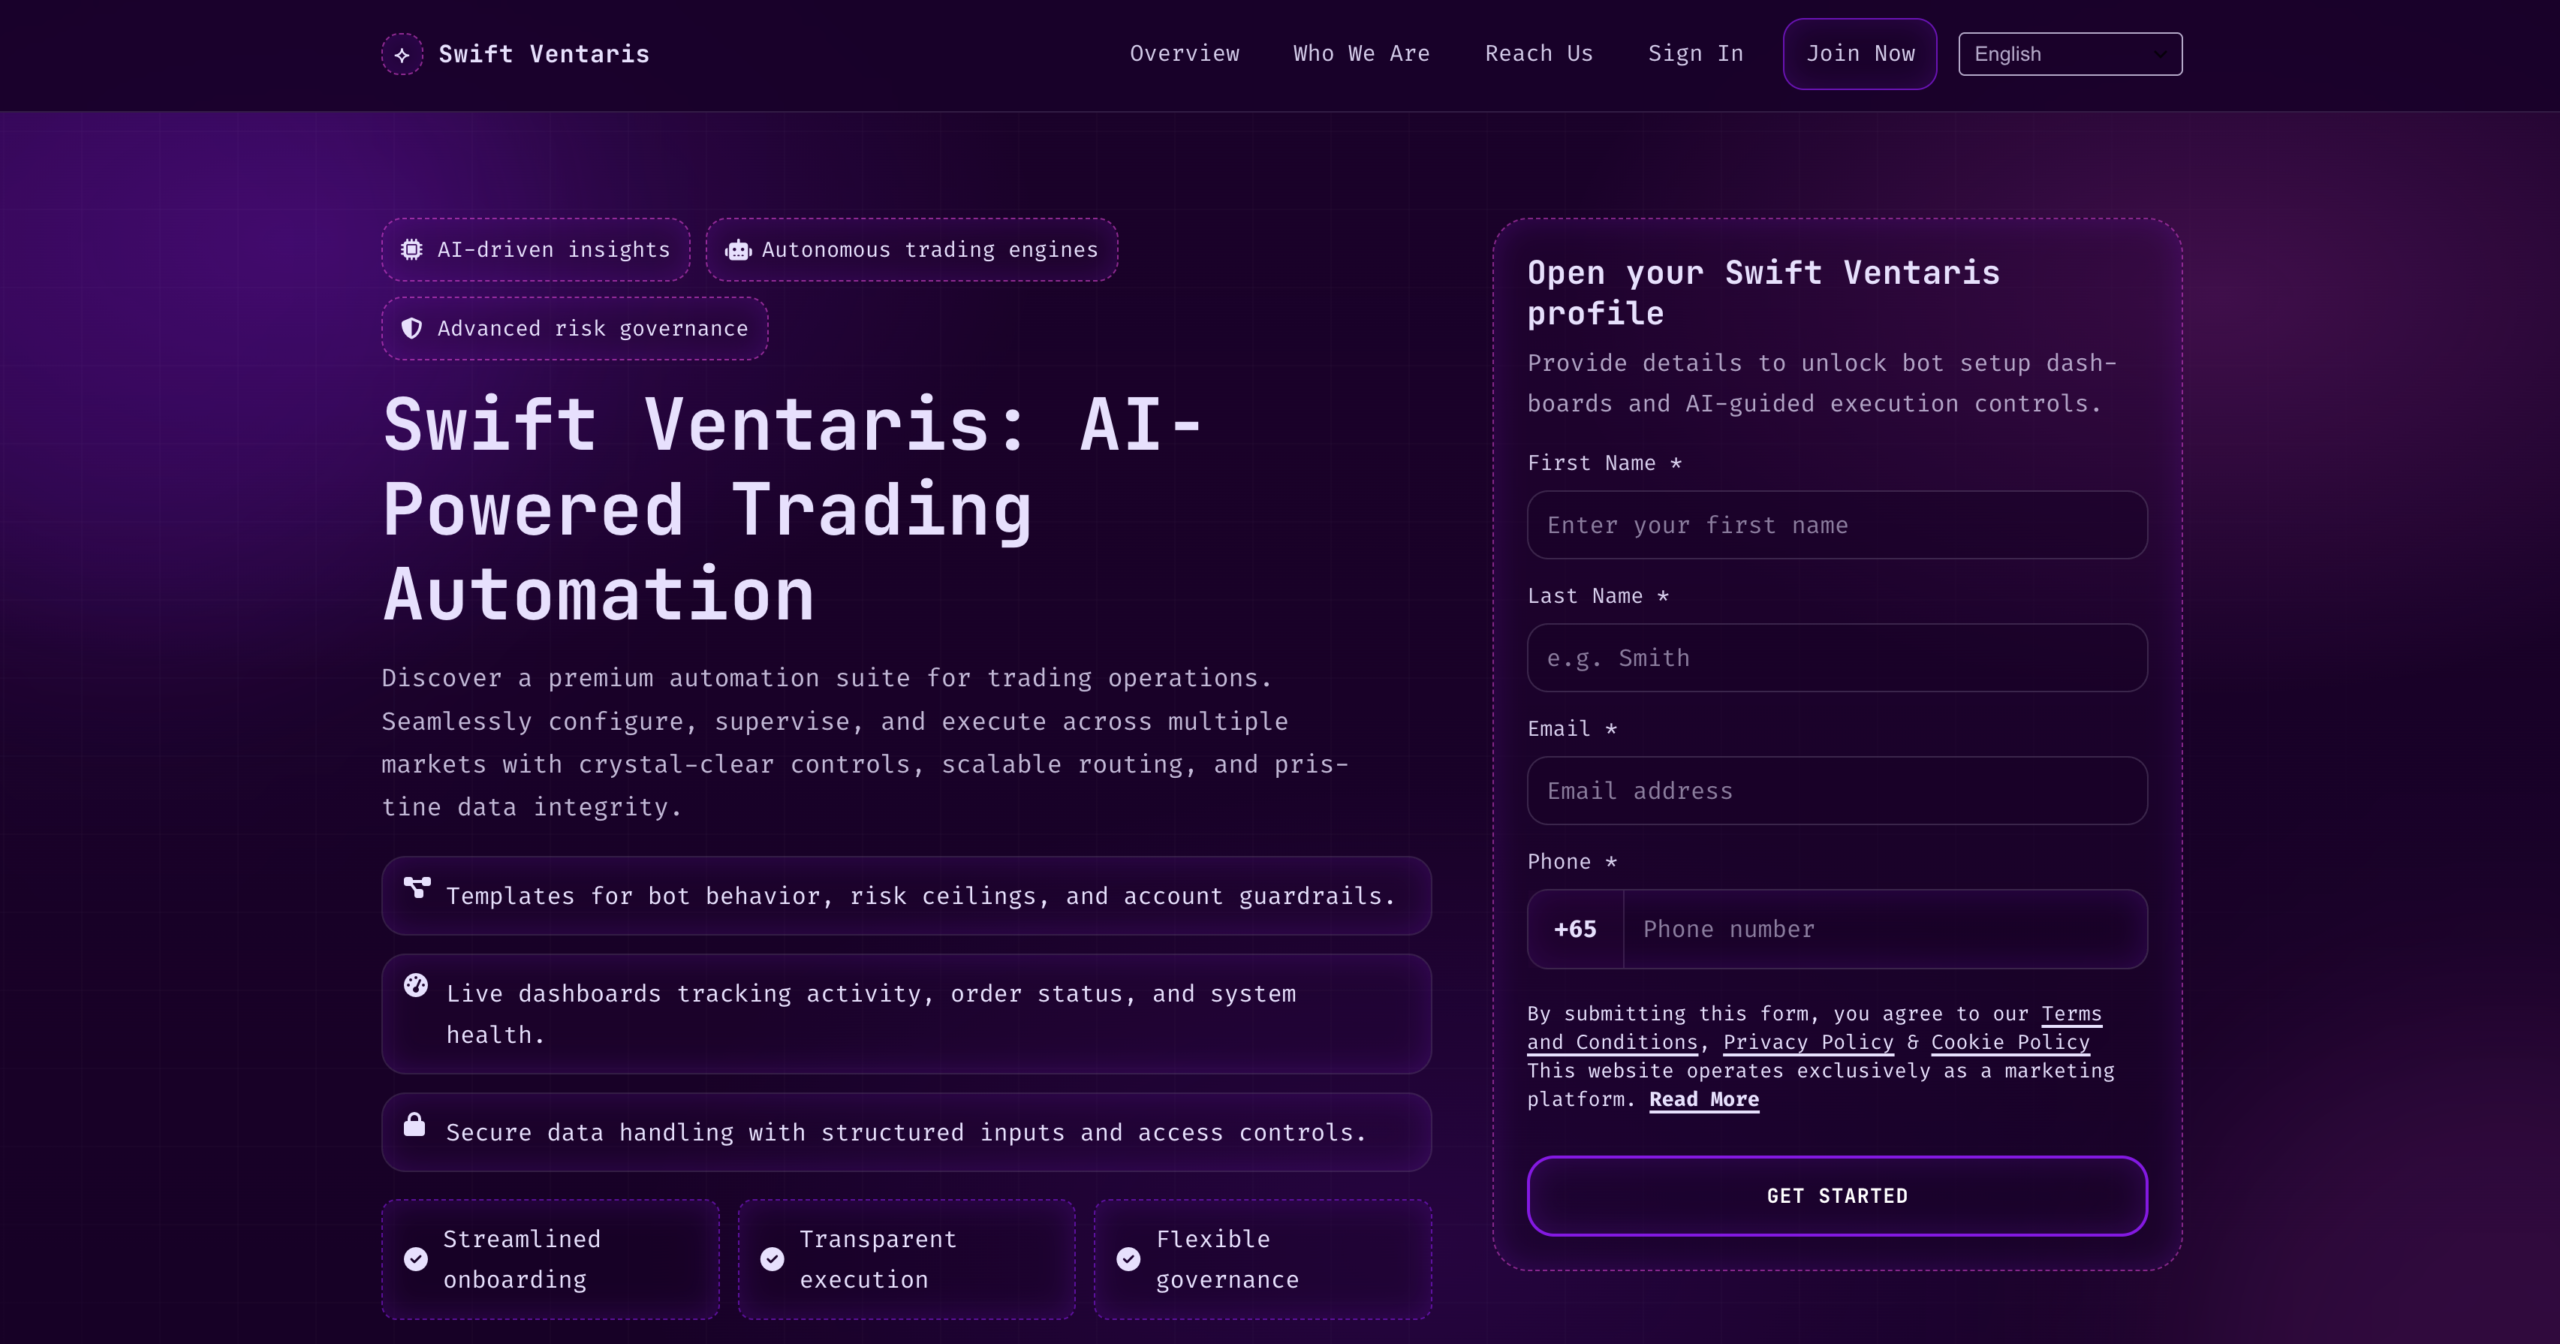Toggle the Flexible governance checkmark
2560x1344 pixels.
click(1128, 1259)
